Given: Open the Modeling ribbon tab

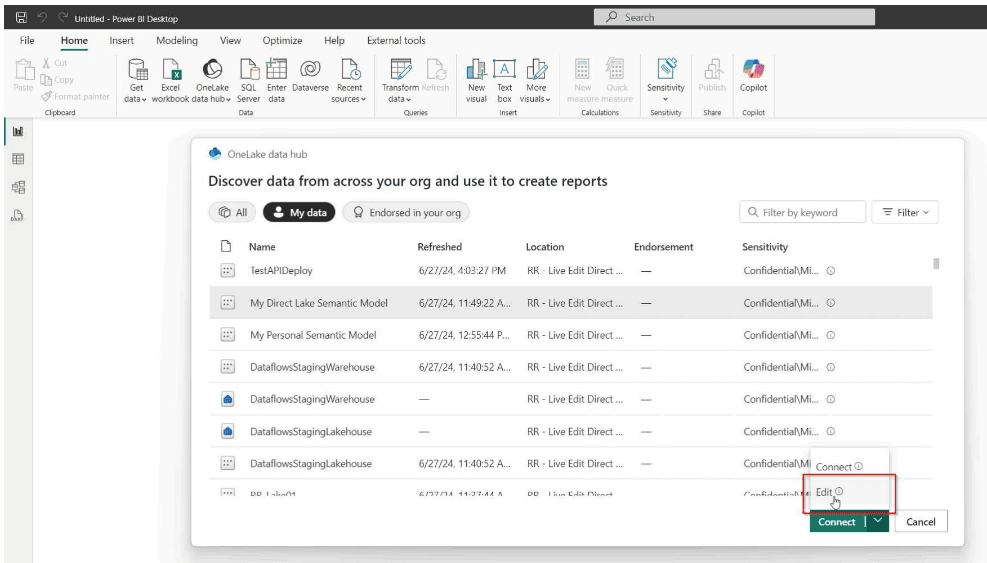Looking at the screenshot, I should pyautogui.click(x=176, y=41).
